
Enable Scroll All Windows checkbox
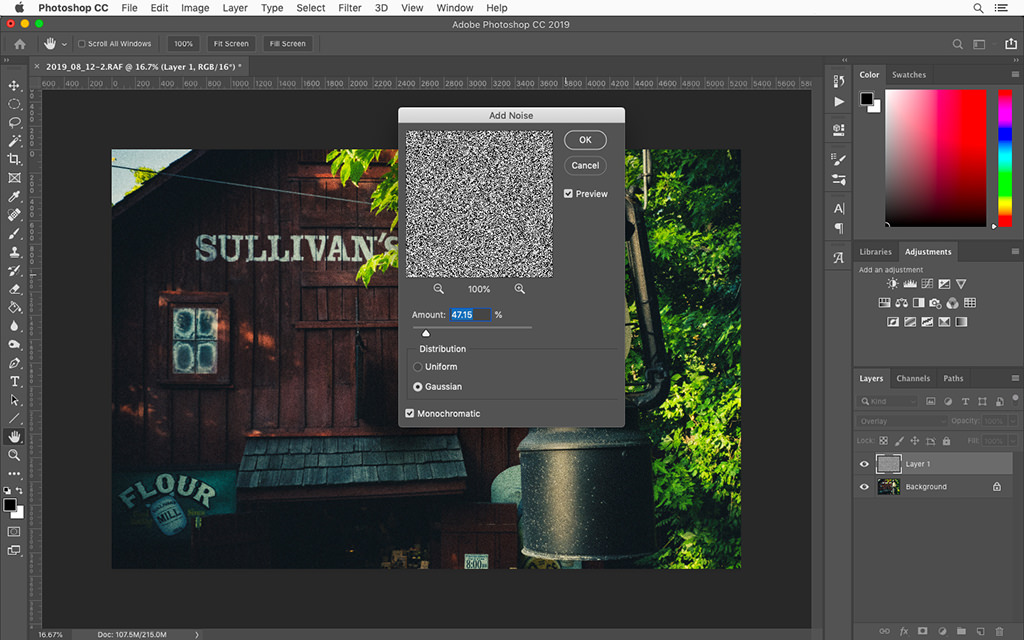click(82, 44)
